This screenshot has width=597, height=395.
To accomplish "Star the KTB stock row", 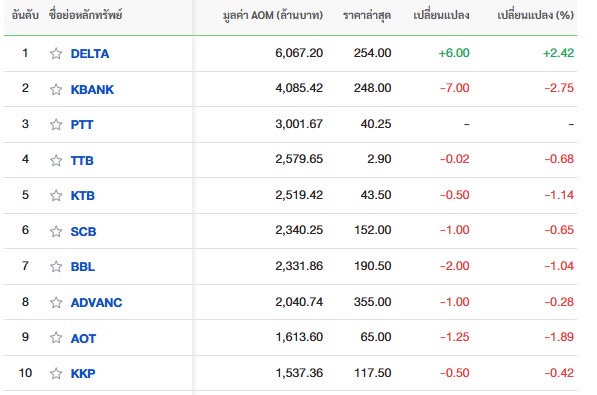I will click(56, 195).
